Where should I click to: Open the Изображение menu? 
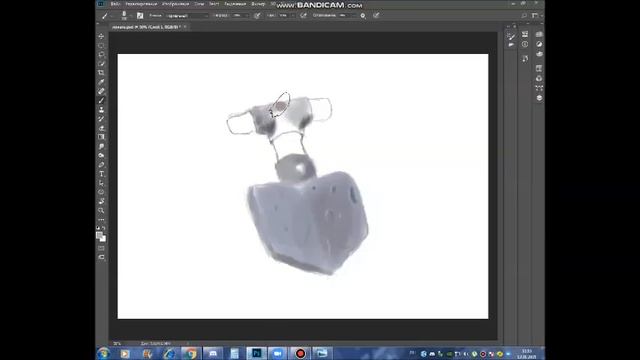pos(176,4)
